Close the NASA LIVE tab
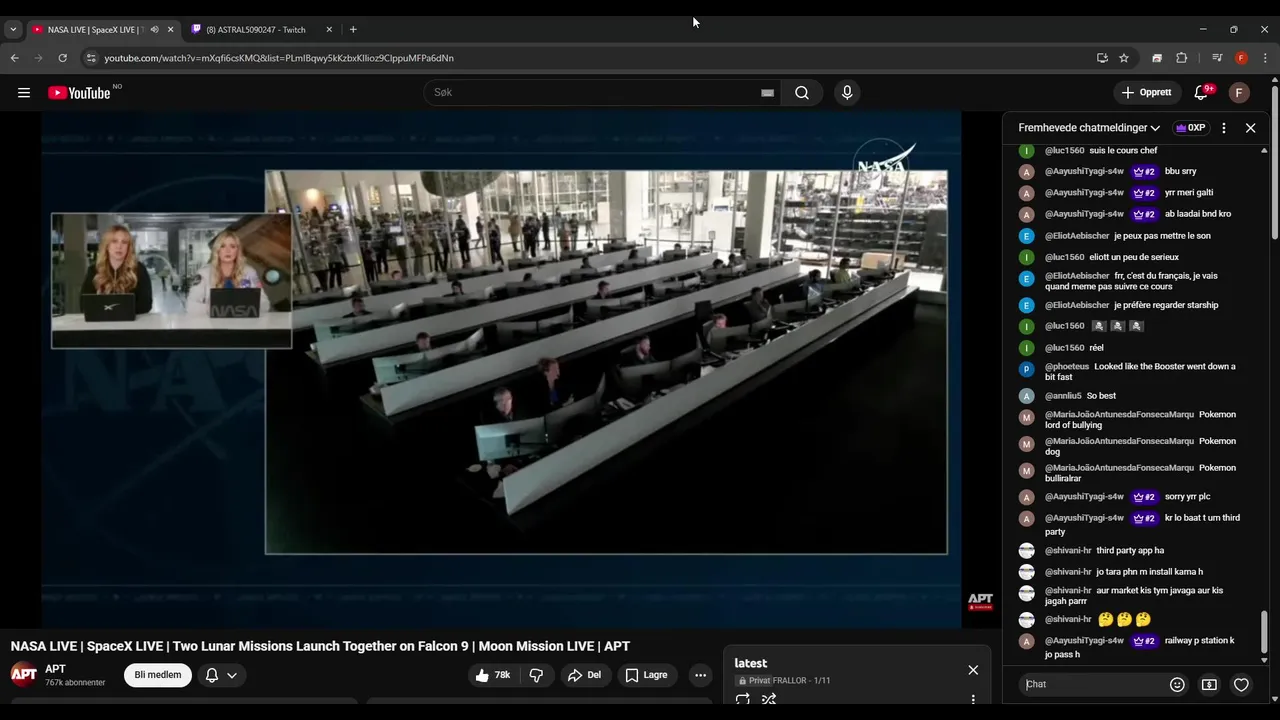Screen dimensions: 1280x720 click(x=170, y=30)
